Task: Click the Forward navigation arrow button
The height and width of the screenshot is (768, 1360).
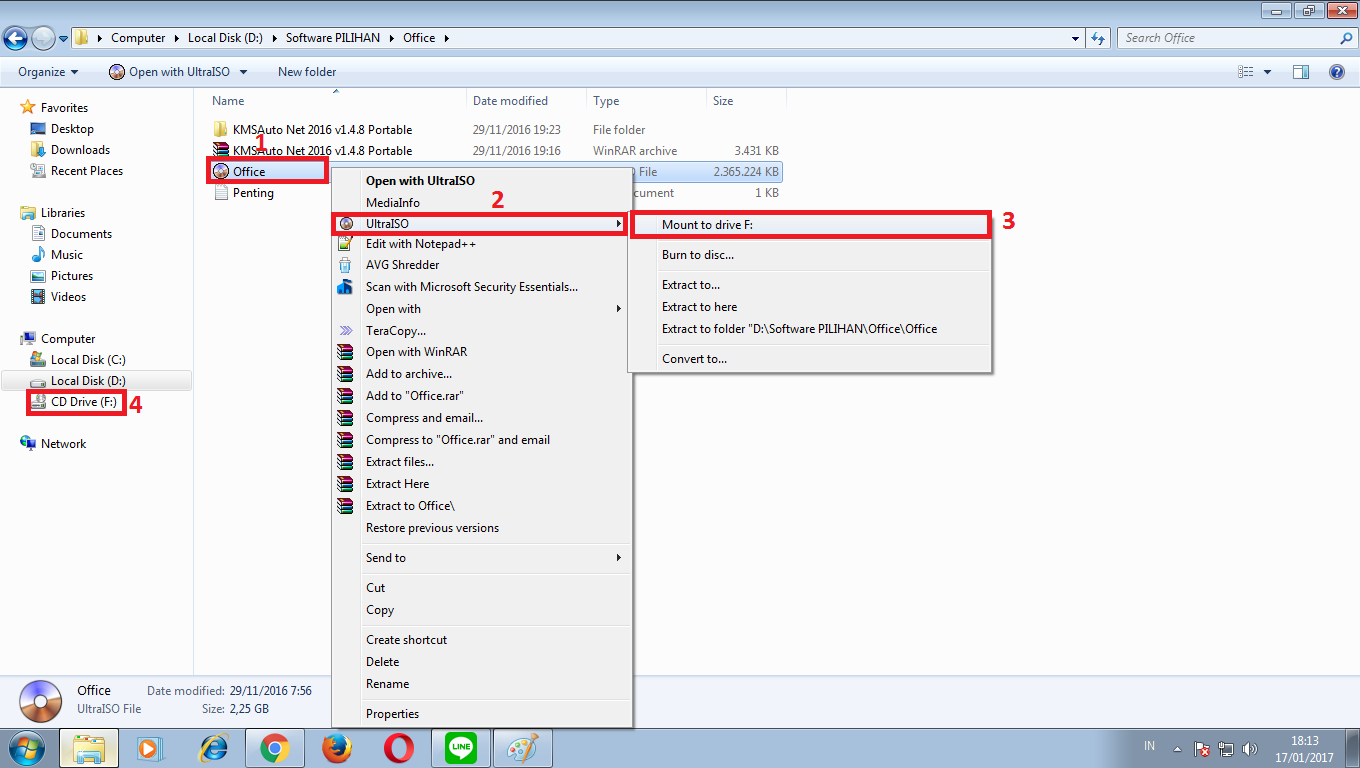Action: pyautogui.click(x=43, y=39)
